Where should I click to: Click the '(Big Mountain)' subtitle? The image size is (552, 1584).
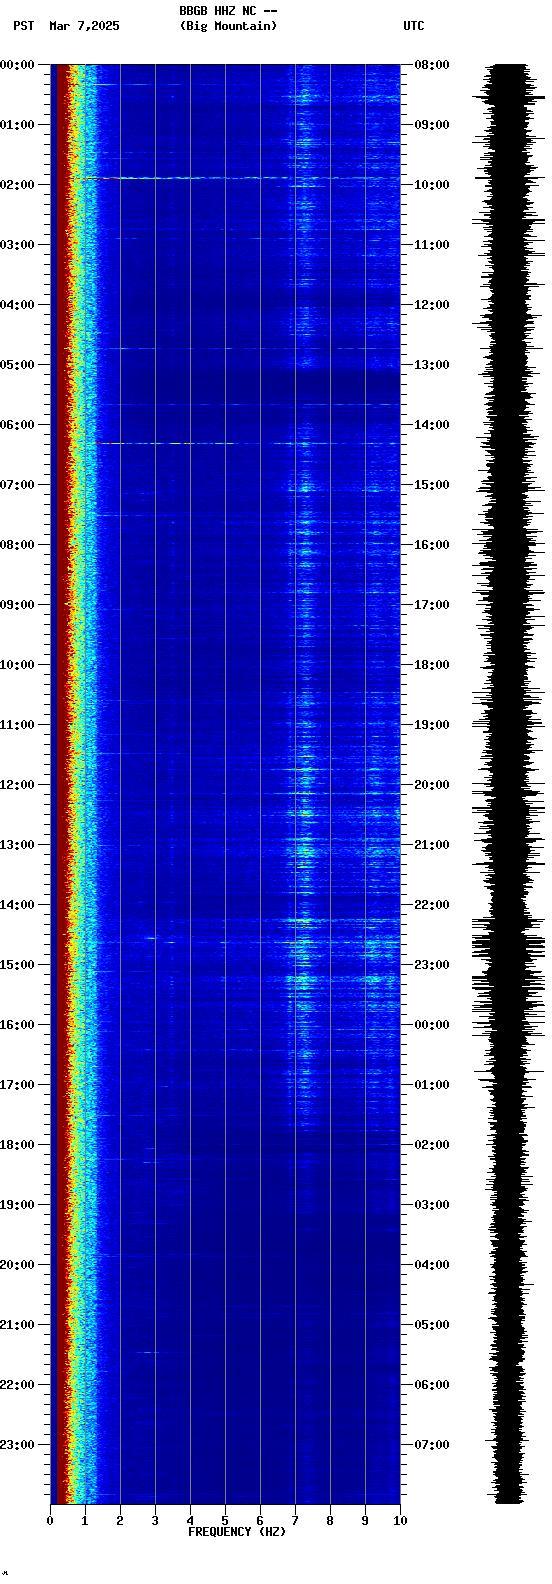click(228, 26)
